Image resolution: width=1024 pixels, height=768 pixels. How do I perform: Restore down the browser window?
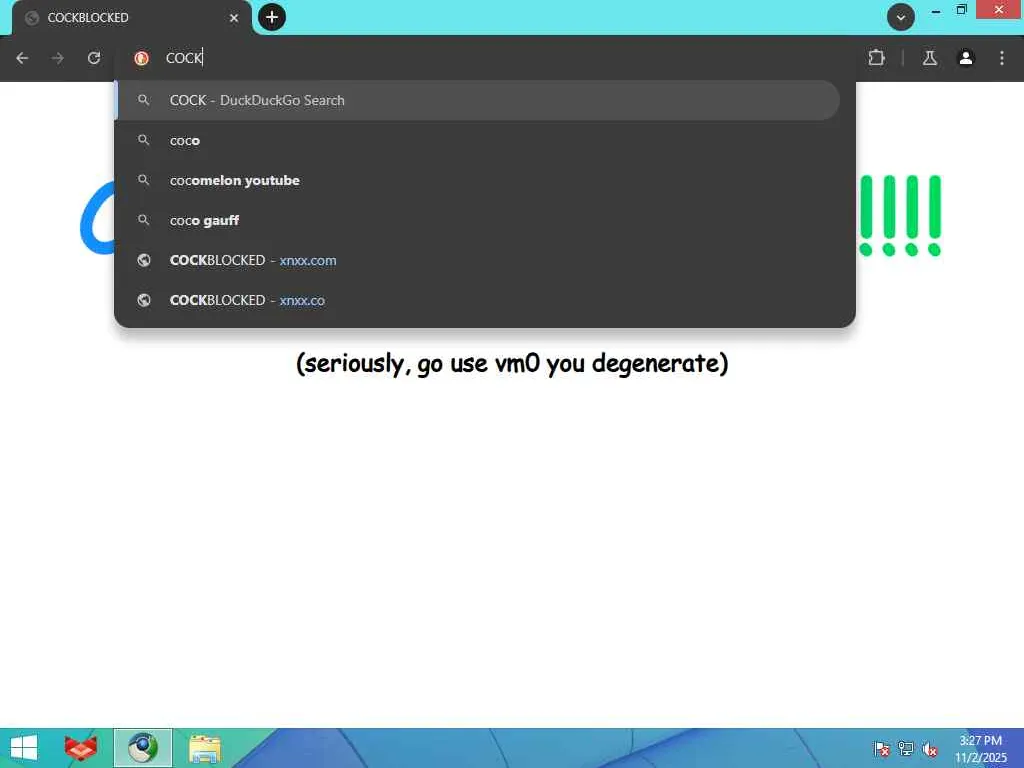(961, 10)
